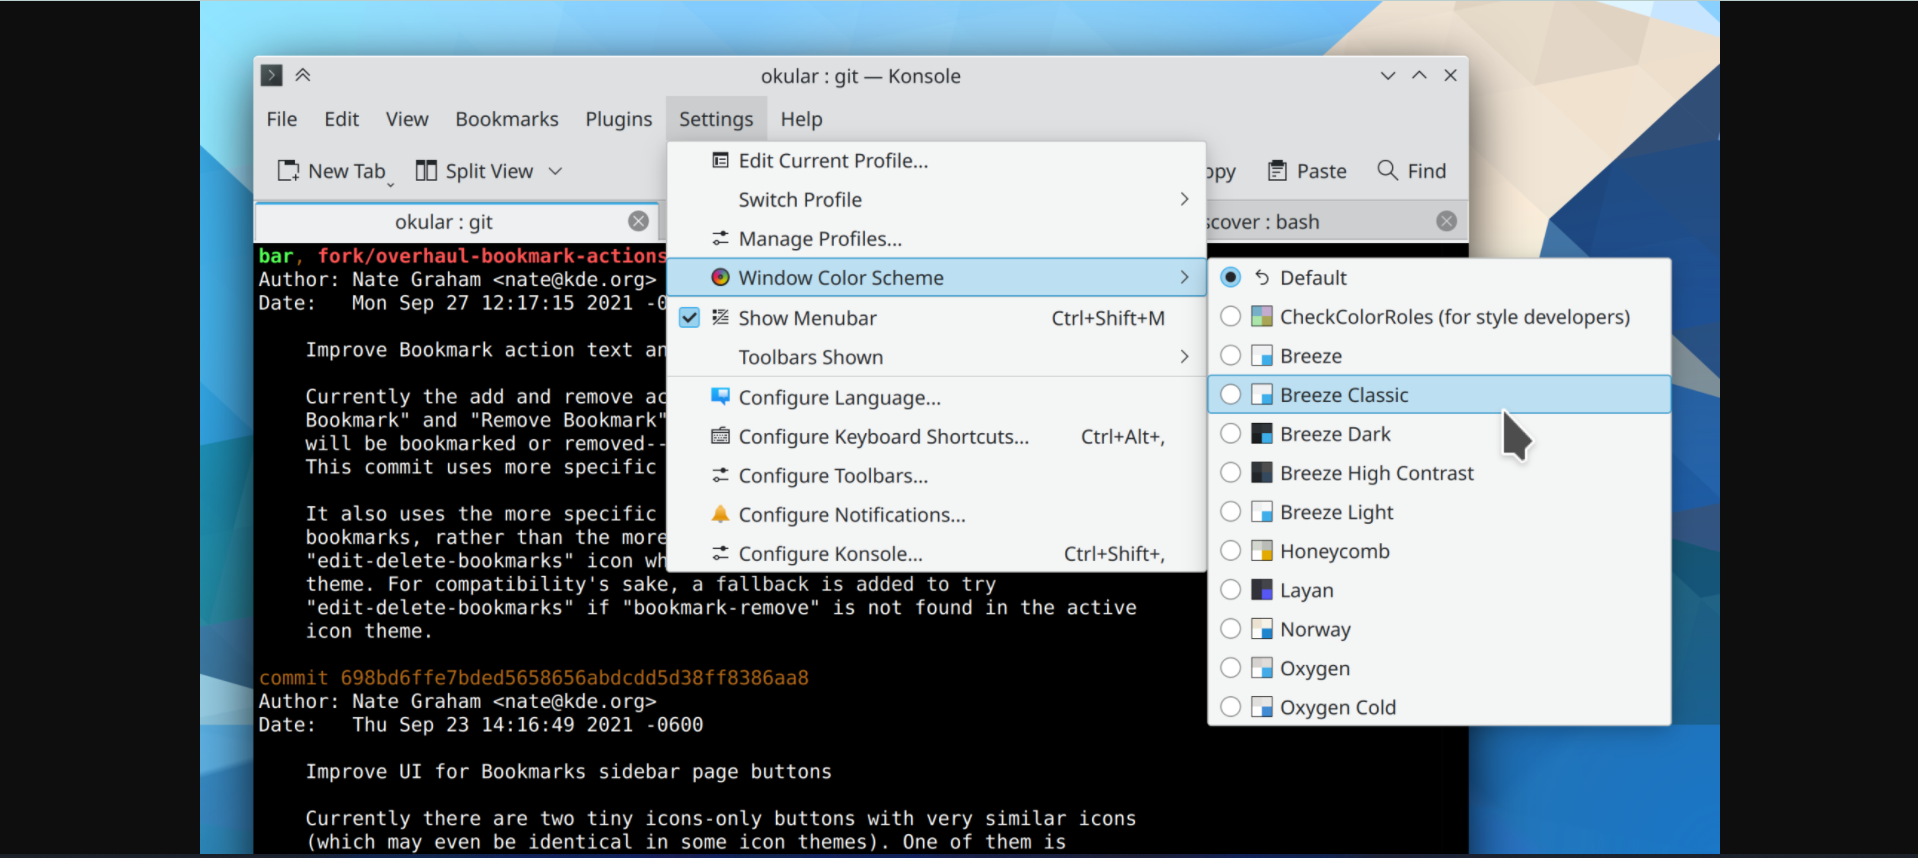Click the Configure Toolbars icon
The height and width of the screenshot is (858, 1918).
720,475
